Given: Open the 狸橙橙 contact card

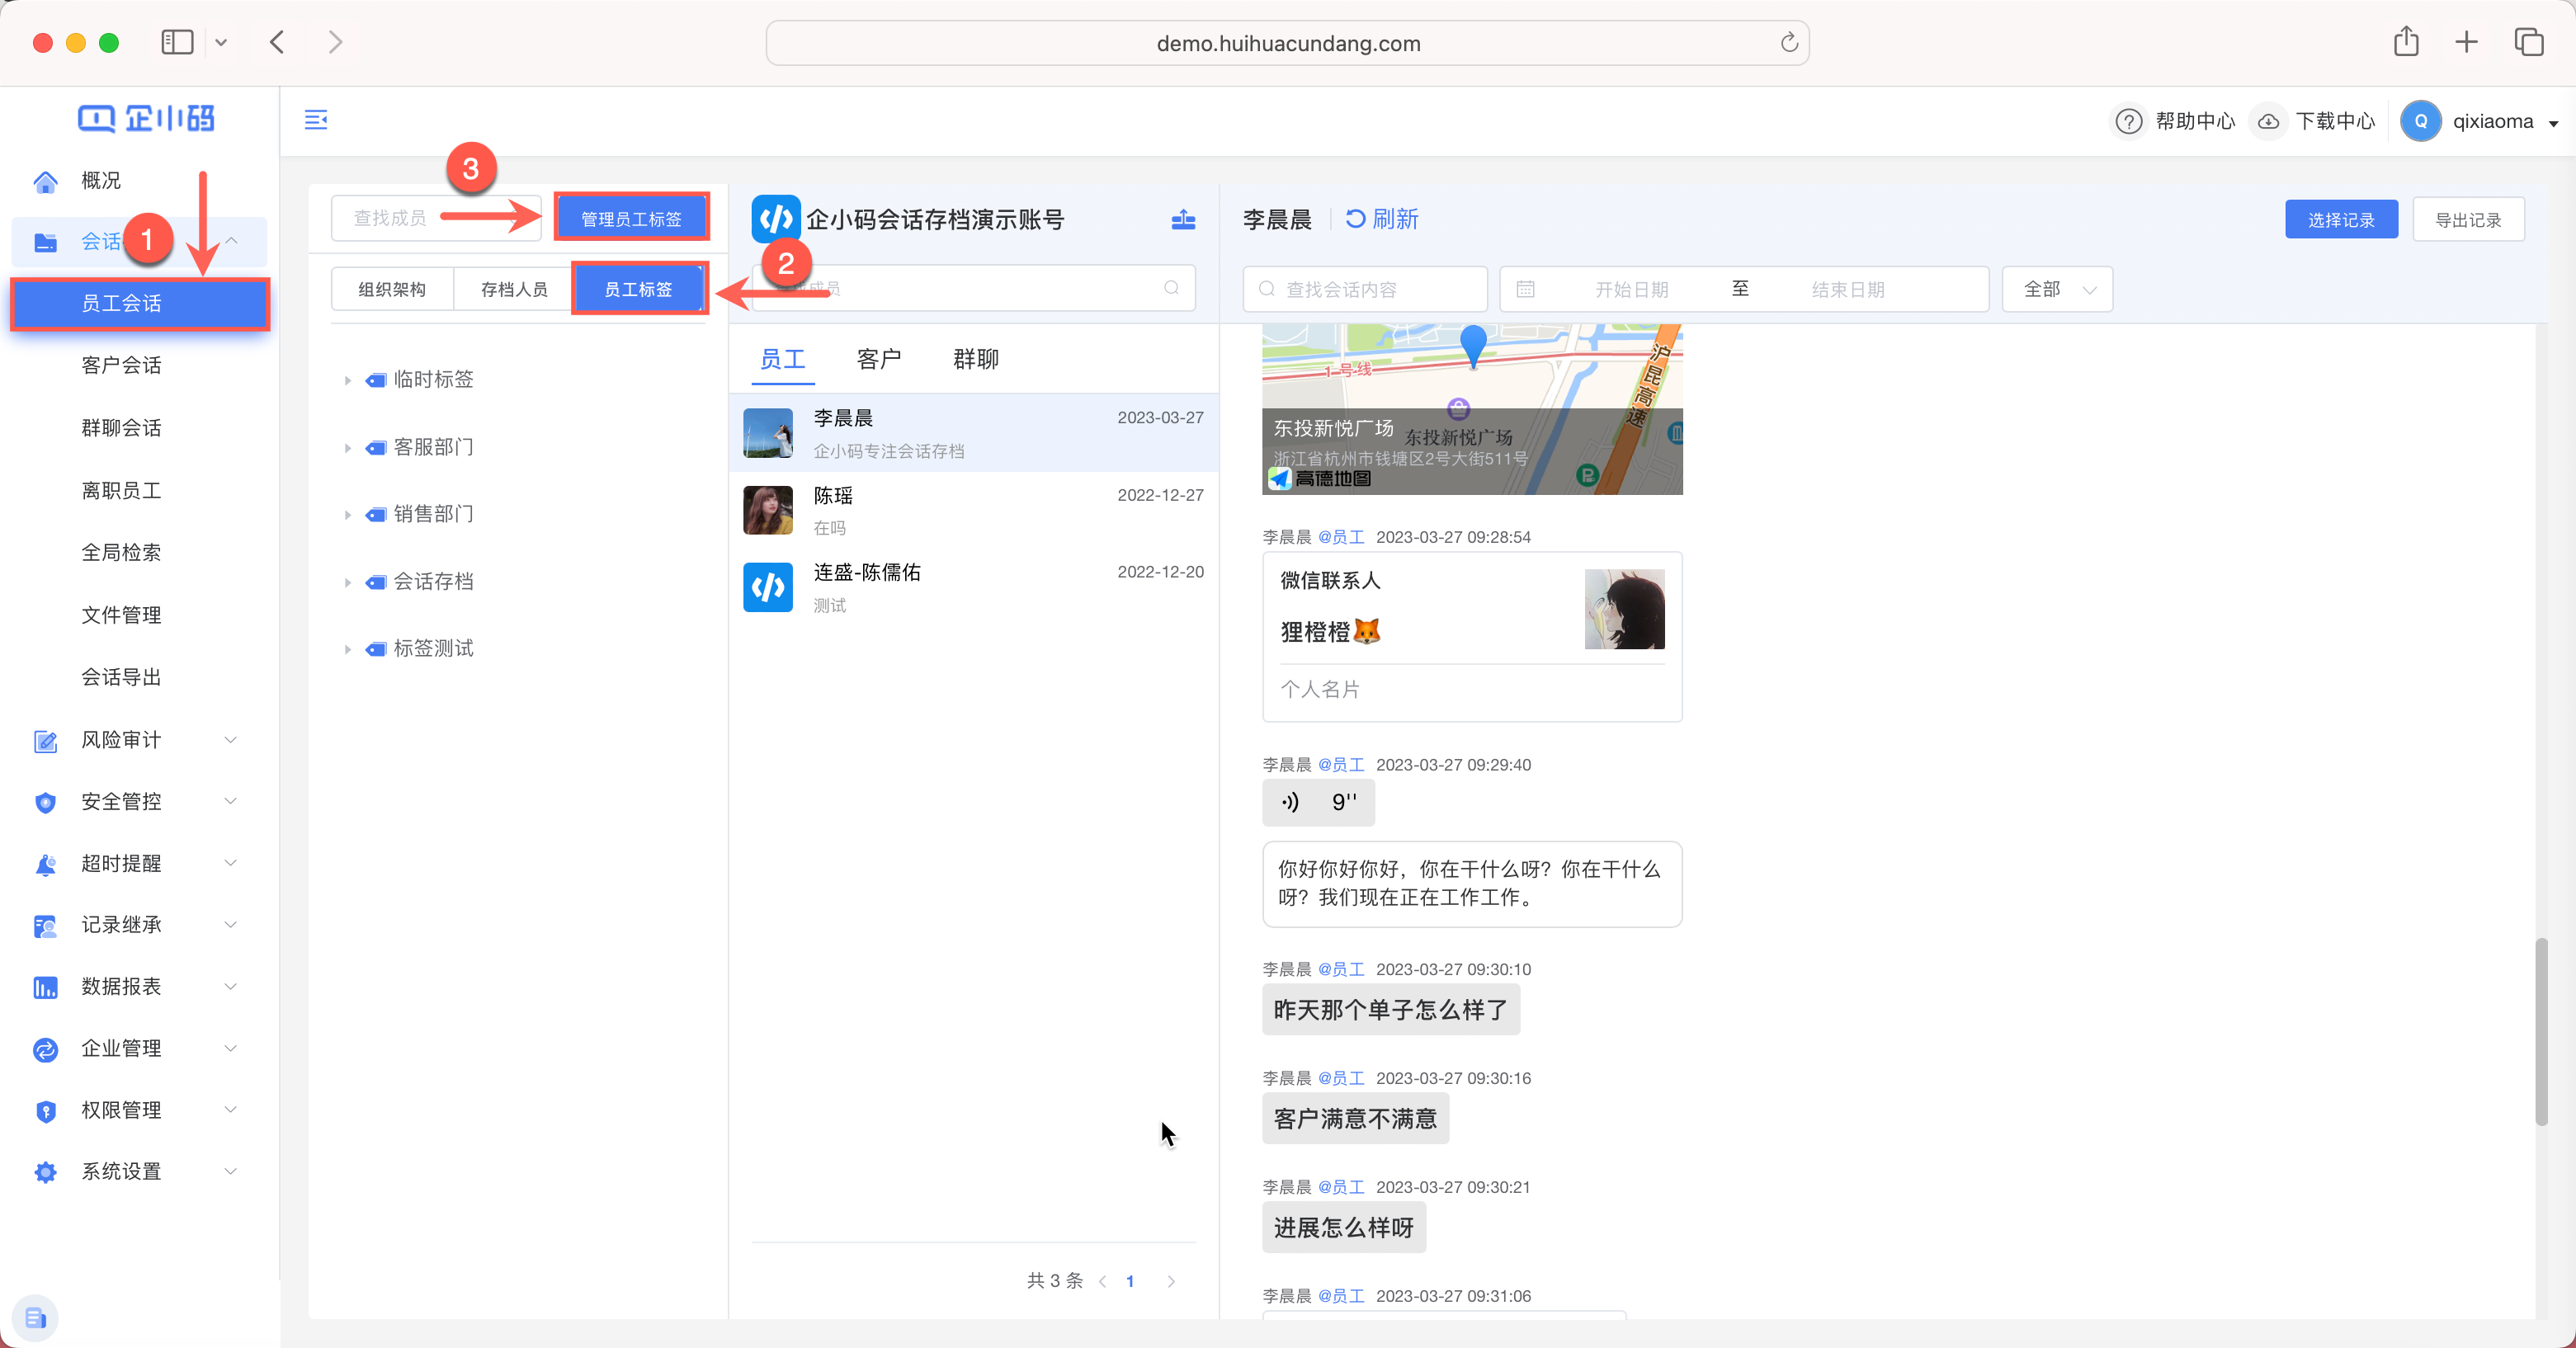Looking at the screenshot, I should pos(1472,637).
